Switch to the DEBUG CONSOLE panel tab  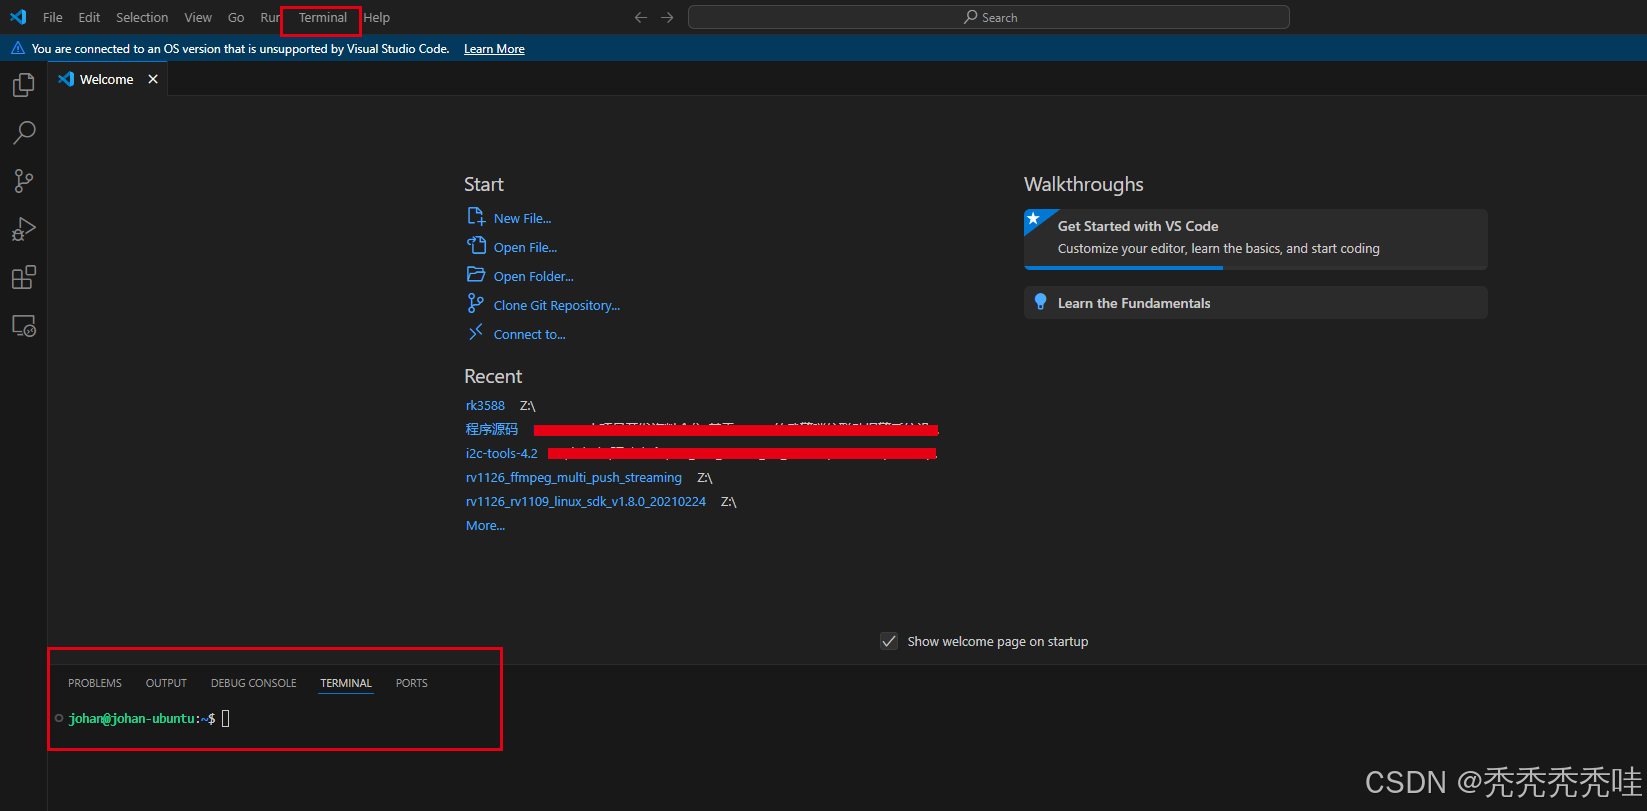(x=254, y=683)
